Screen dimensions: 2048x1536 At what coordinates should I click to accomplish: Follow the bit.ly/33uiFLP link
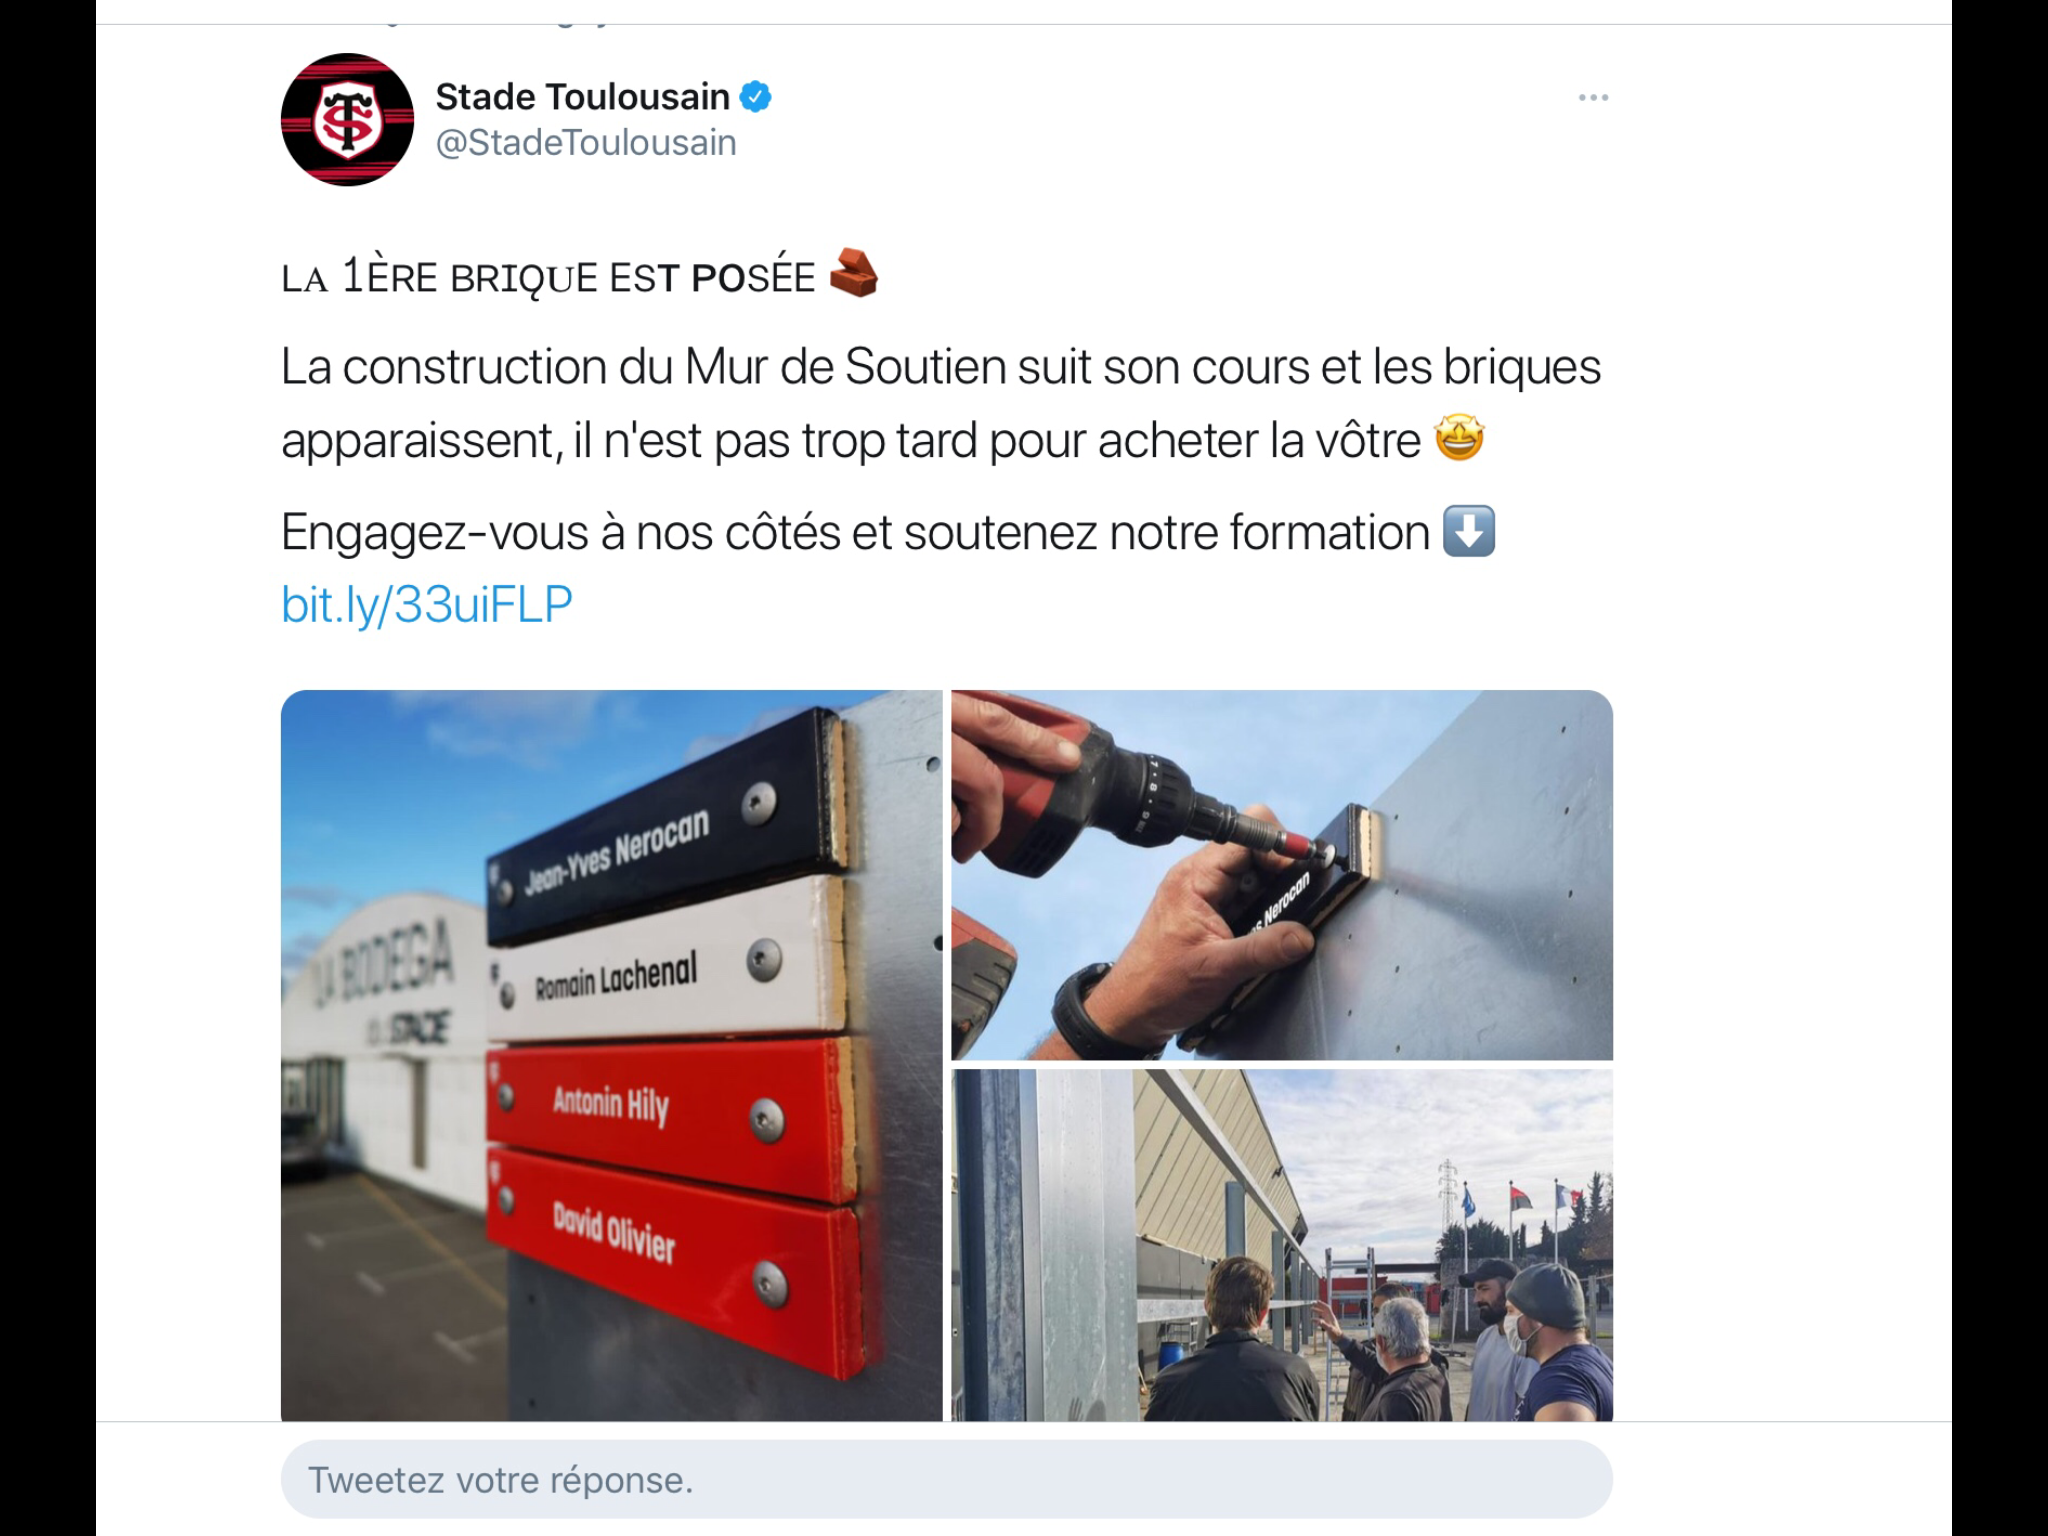[427, 604]
